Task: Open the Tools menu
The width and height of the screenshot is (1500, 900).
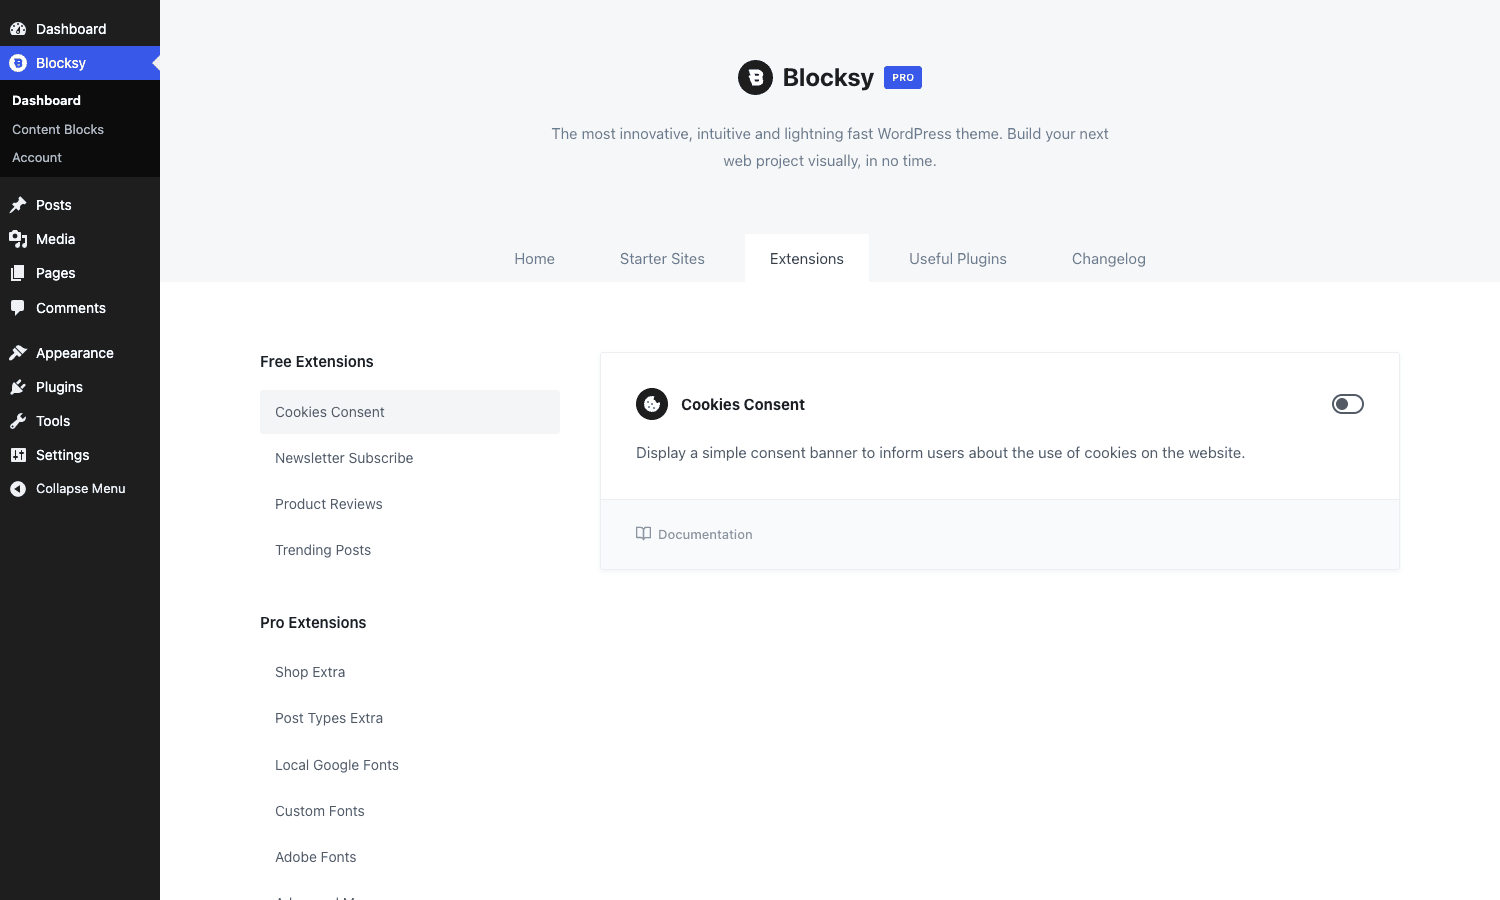Action: [x=80, y=421]
